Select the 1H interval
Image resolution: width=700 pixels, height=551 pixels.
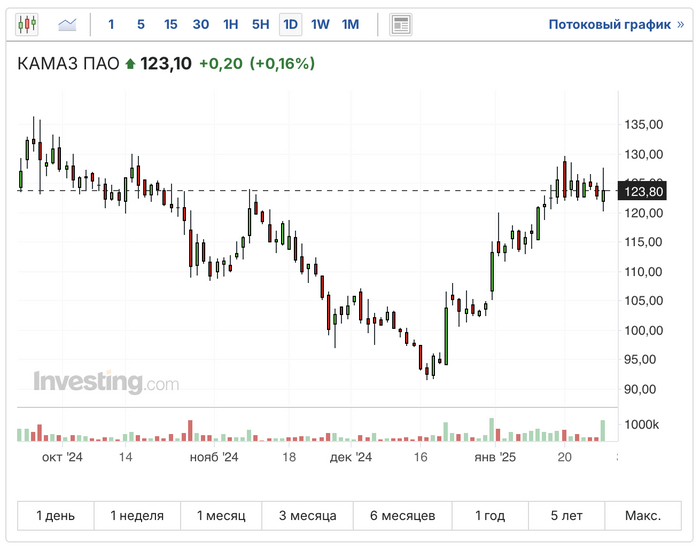tap(230, 24)
